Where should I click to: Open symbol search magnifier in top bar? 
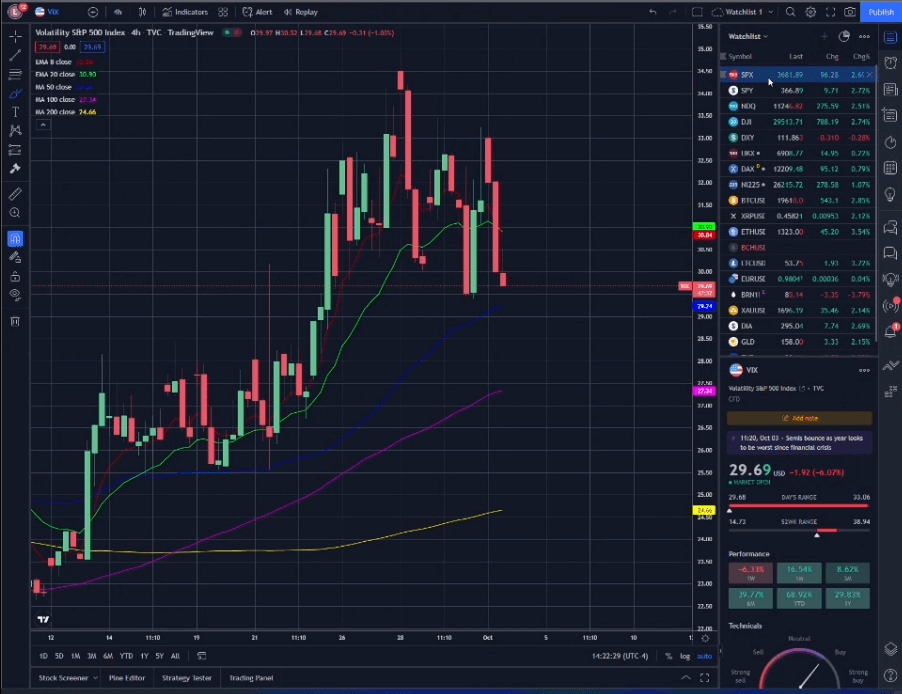click(790, 12)
